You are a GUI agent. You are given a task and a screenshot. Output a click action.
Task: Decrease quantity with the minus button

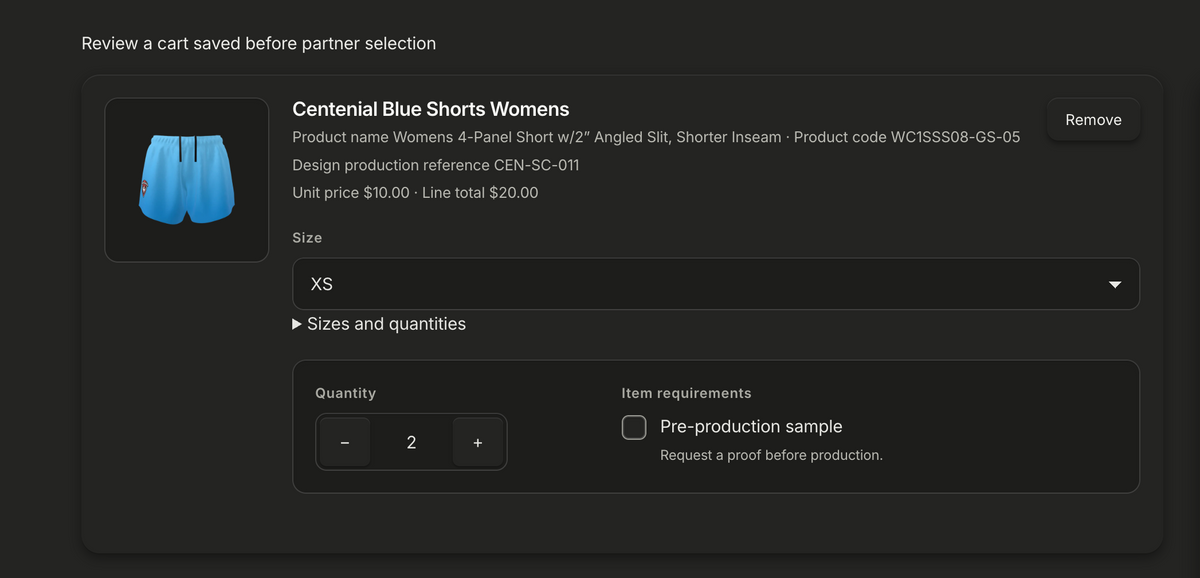pyautogui.click(x=345, y=442)
